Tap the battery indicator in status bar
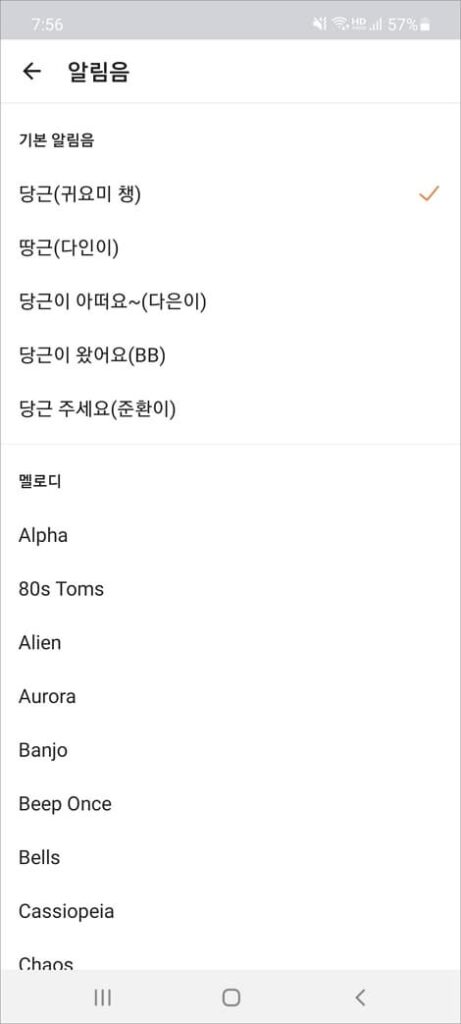Screen dimensions: 461x1024 coord(425,25)
